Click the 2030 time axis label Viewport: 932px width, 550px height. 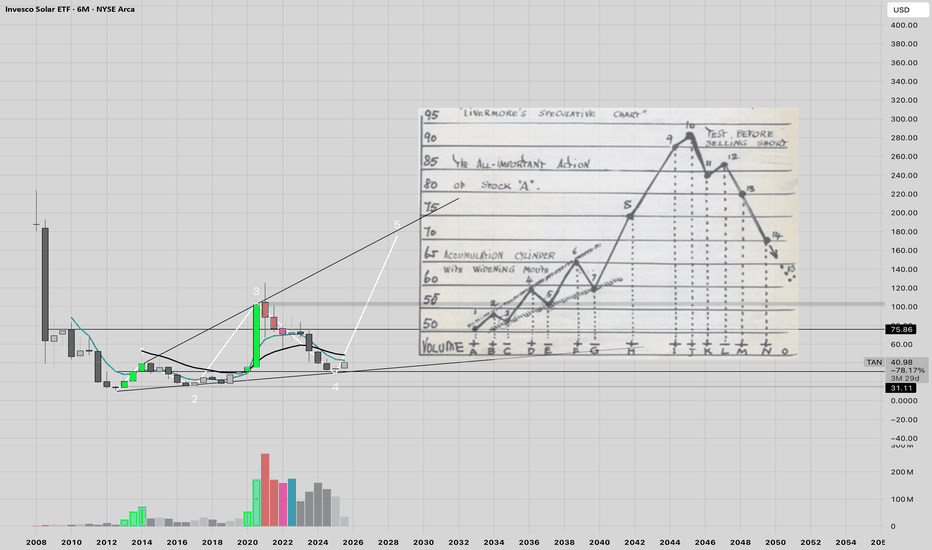point(423,542)
